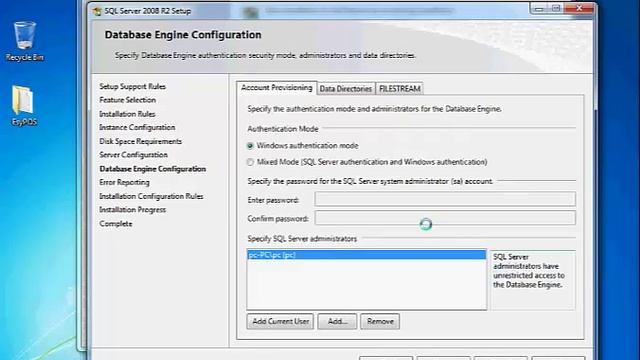This screenshot has height=360, width=640.
Task: Click Database Engine Configuration step
Action: [152, 169]
